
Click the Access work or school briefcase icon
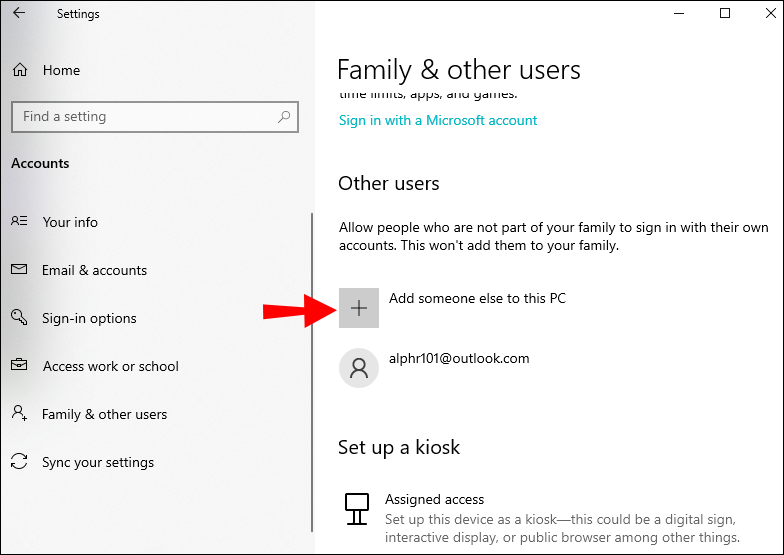[19, 366]
